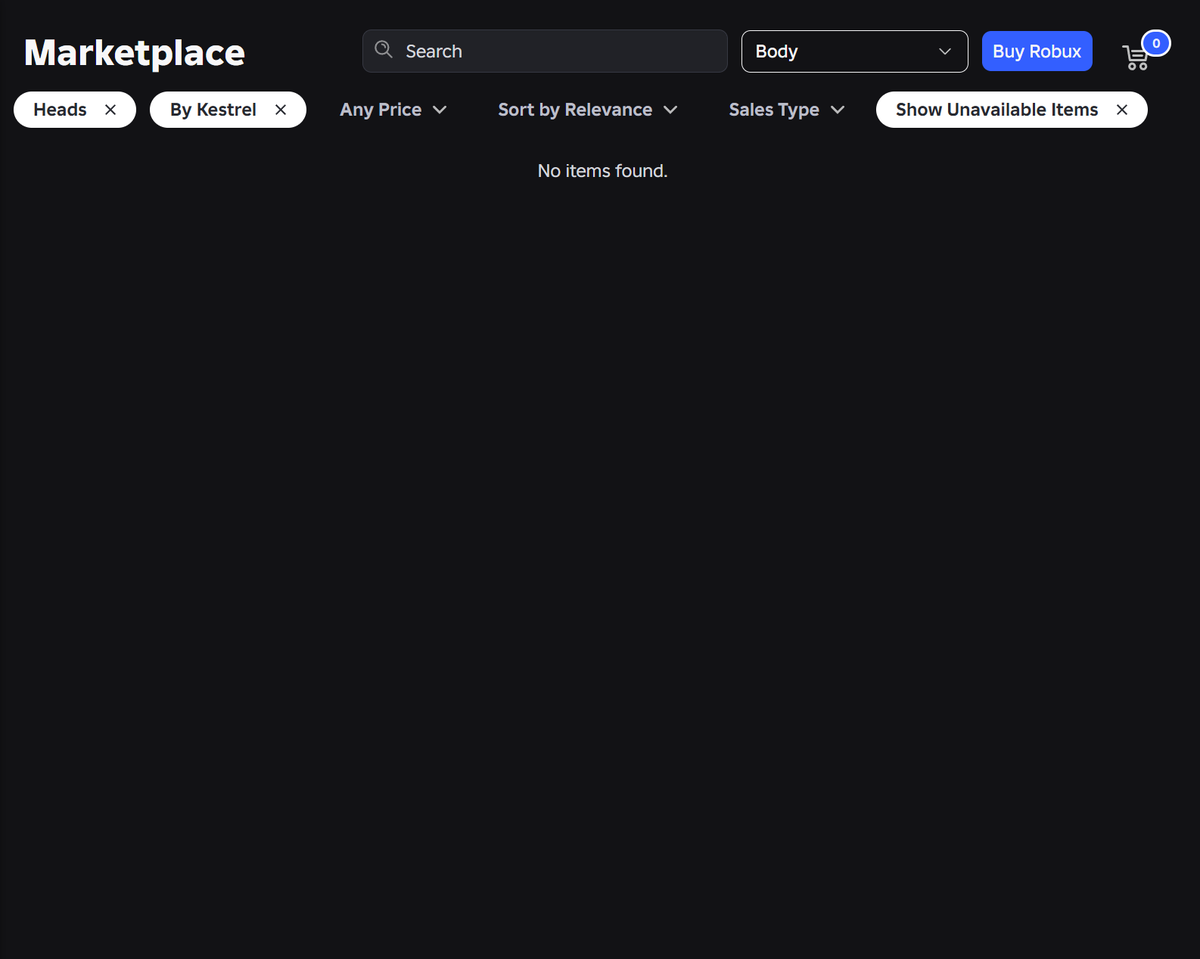The height and width of the screenshot is (959, 1200).
Task: Open the Body category dropdown
Action: click(854, 51)
